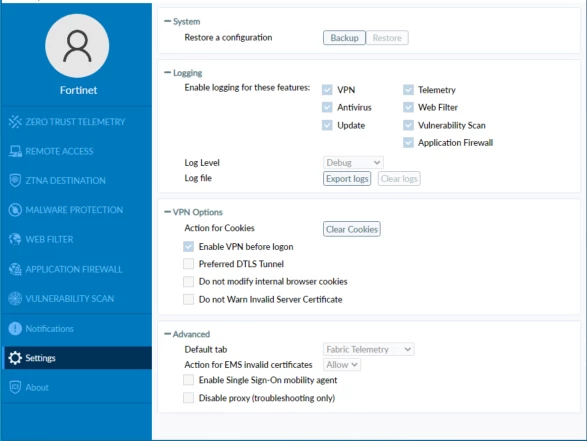
Task: Click the Clear logs button
Action: pyautogui.click(x=399, y=179)
